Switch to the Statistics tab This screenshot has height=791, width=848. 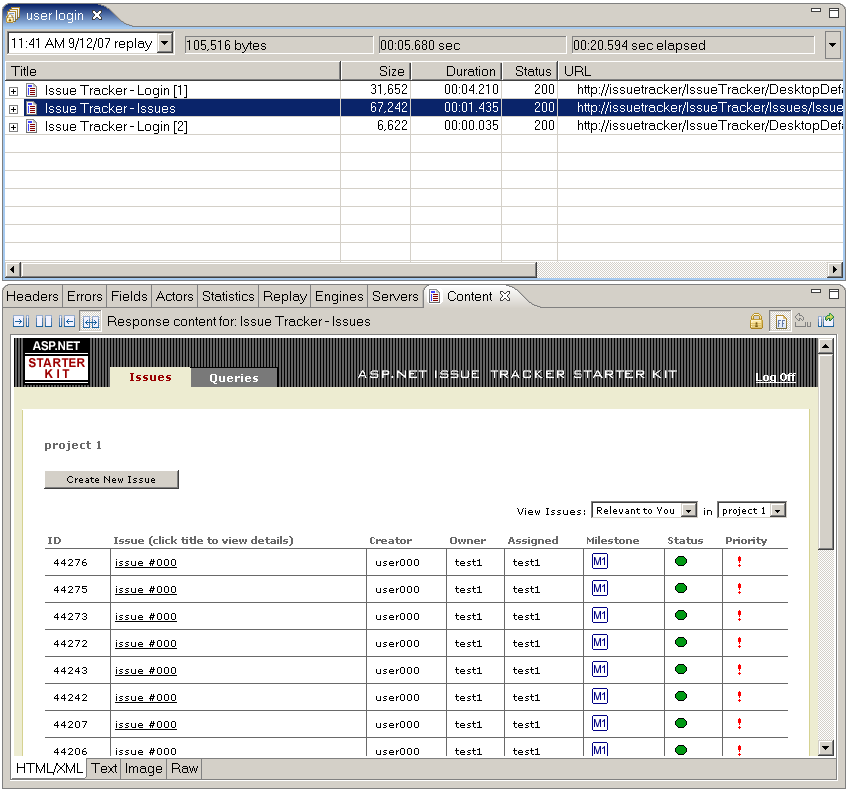tap(228, 296)
